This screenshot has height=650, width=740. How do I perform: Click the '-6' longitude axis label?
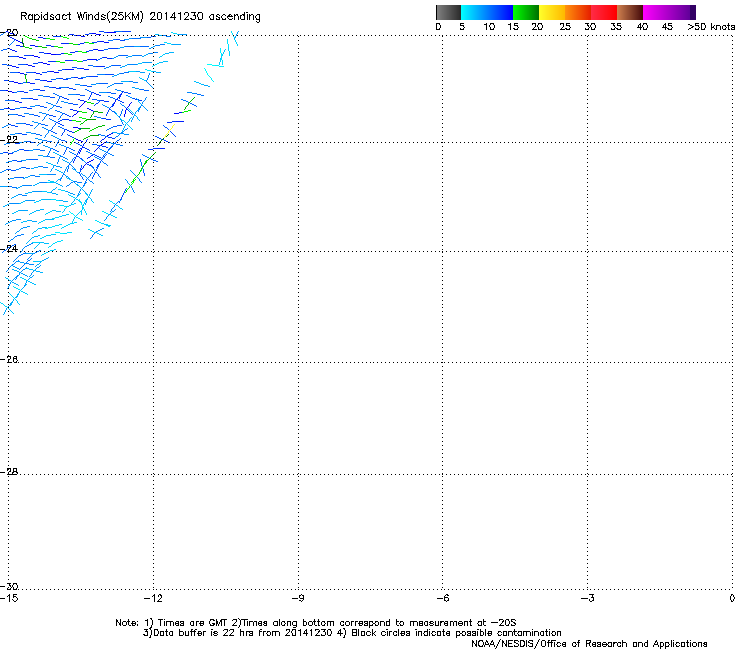tap(443, 598)
